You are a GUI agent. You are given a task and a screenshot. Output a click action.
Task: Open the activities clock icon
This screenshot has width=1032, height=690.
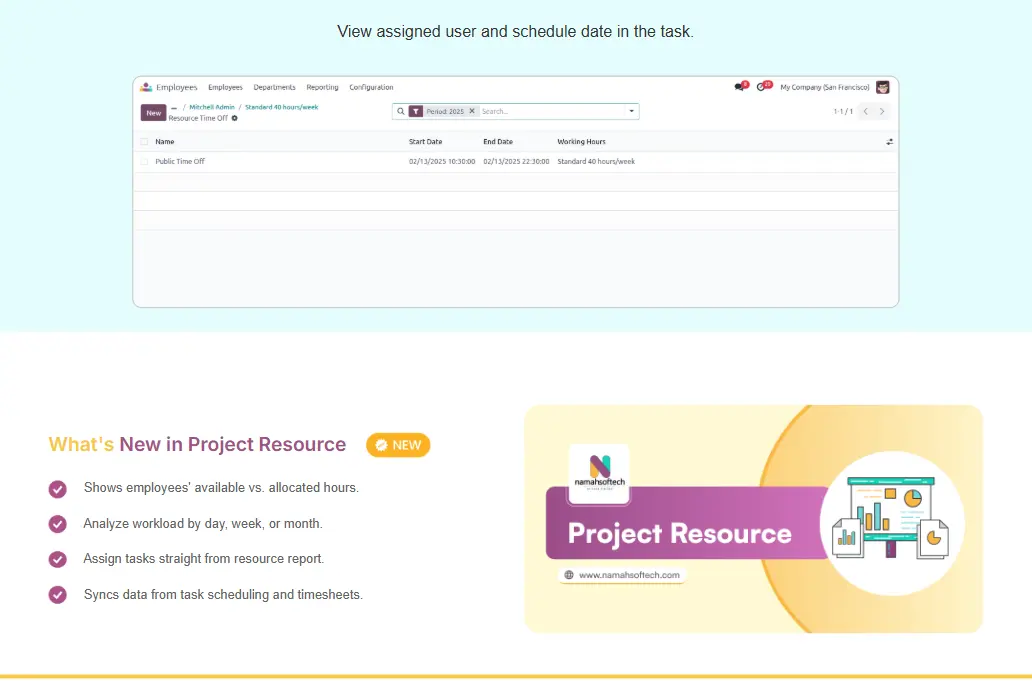point(762,87)
